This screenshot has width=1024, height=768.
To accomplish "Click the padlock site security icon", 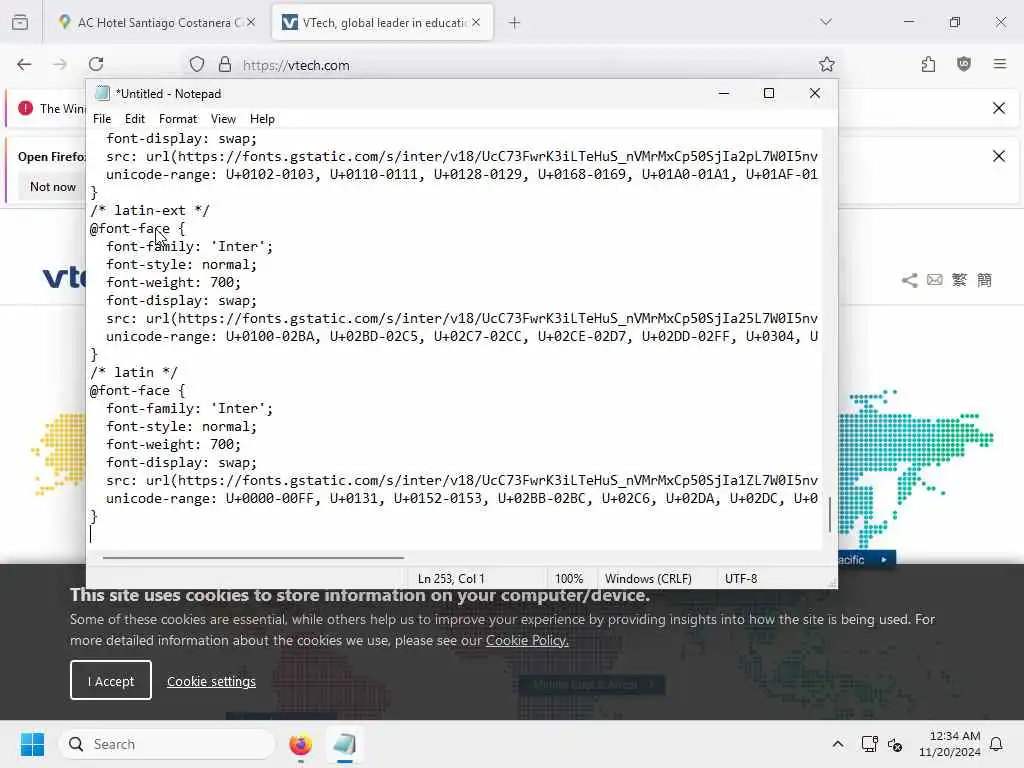I will [225, 64].
